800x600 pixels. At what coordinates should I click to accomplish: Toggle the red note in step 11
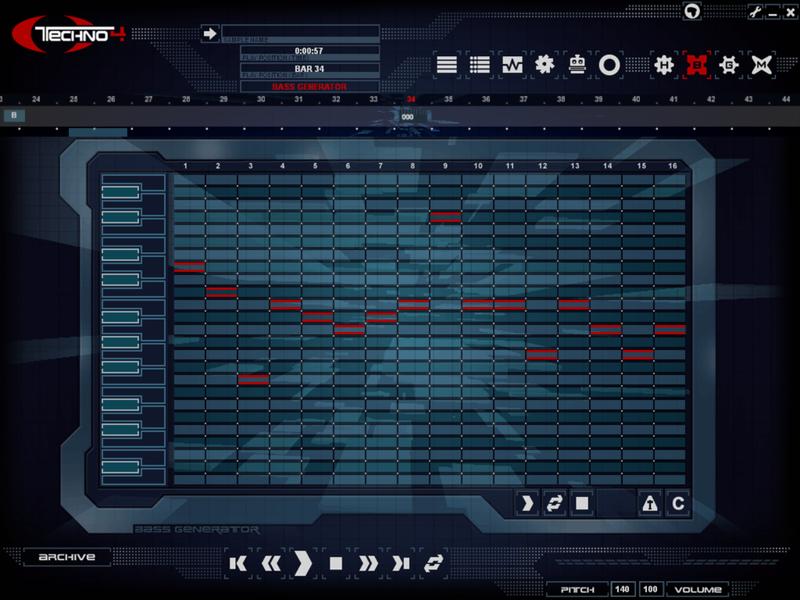(x=510, y=305)
